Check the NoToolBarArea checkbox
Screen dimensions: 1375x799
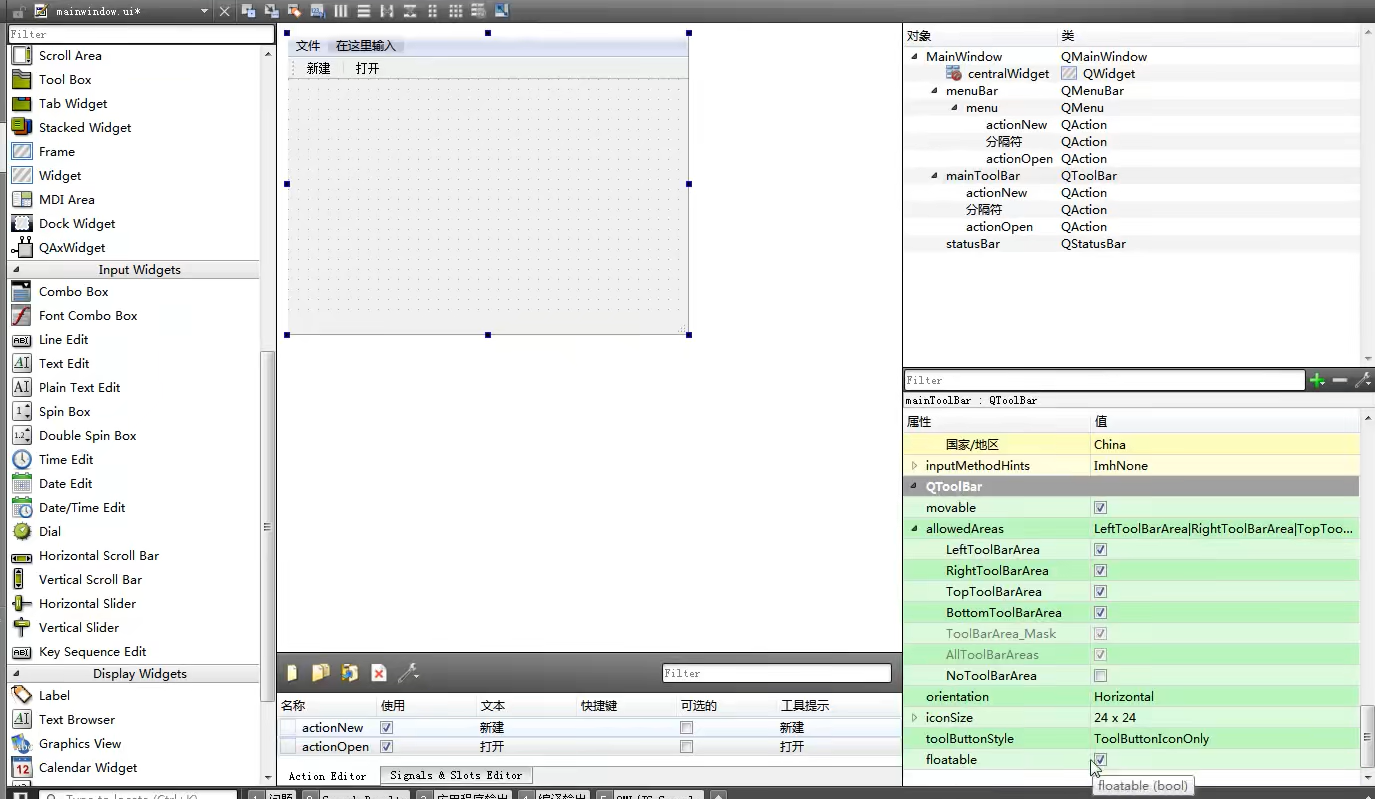pyautogui.click(x=1100, y=676)
